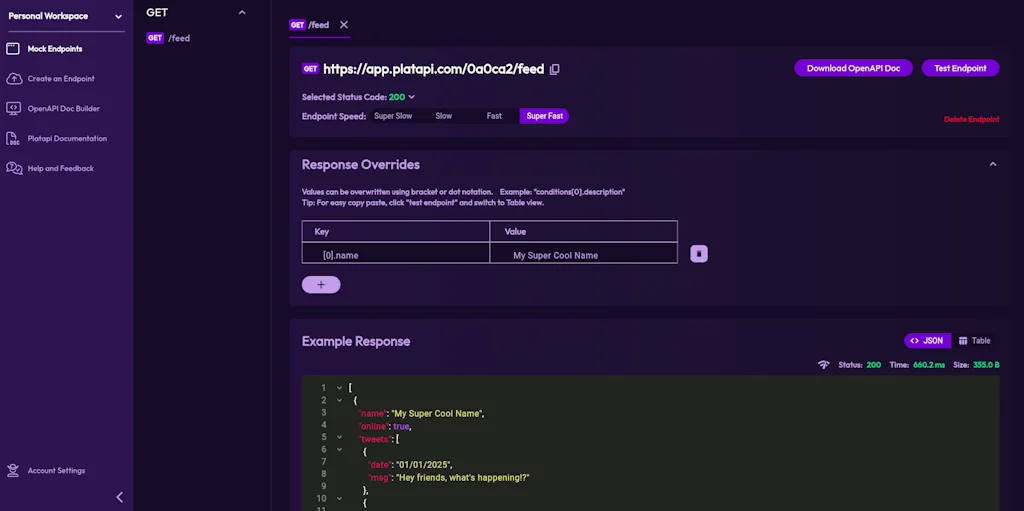Viewport: 1024px width, 511px height.
Task: Click the GET badge beside endpoint URL
Action: [310, 69]
